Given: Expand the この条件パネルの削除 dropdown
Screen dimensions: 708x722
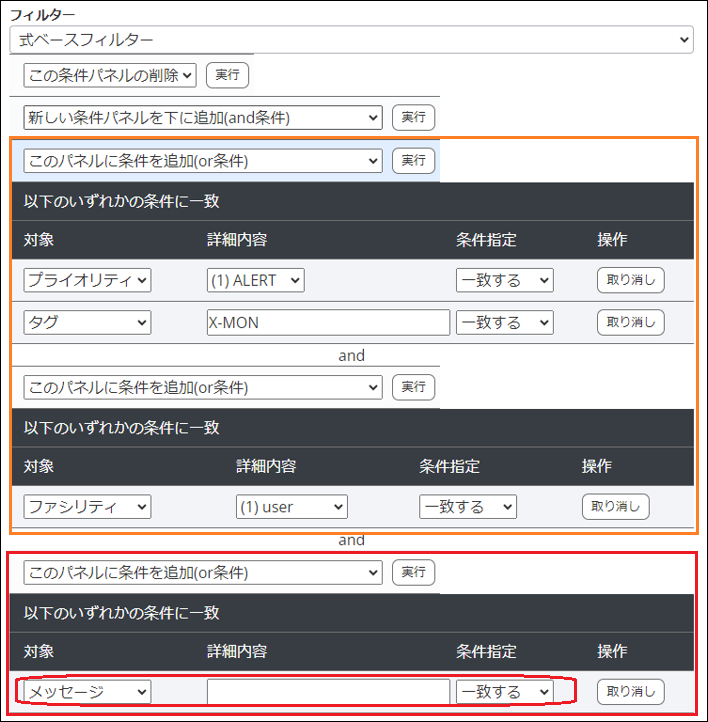Looking at the screenshot, I should [x=110, y=75].
